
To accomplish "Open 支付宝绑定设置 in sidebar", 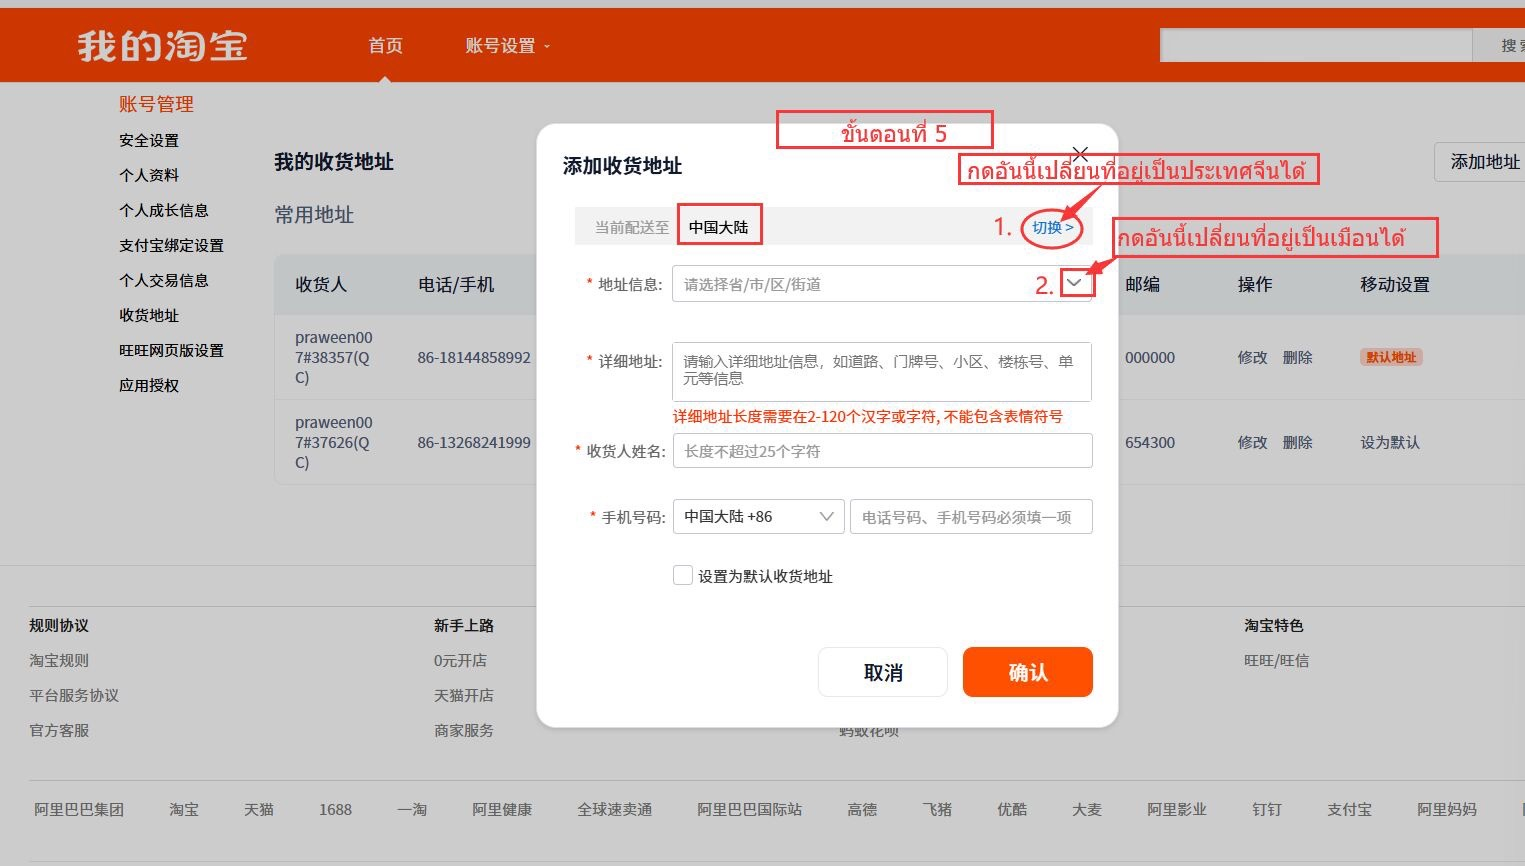I will pos(171,246).
